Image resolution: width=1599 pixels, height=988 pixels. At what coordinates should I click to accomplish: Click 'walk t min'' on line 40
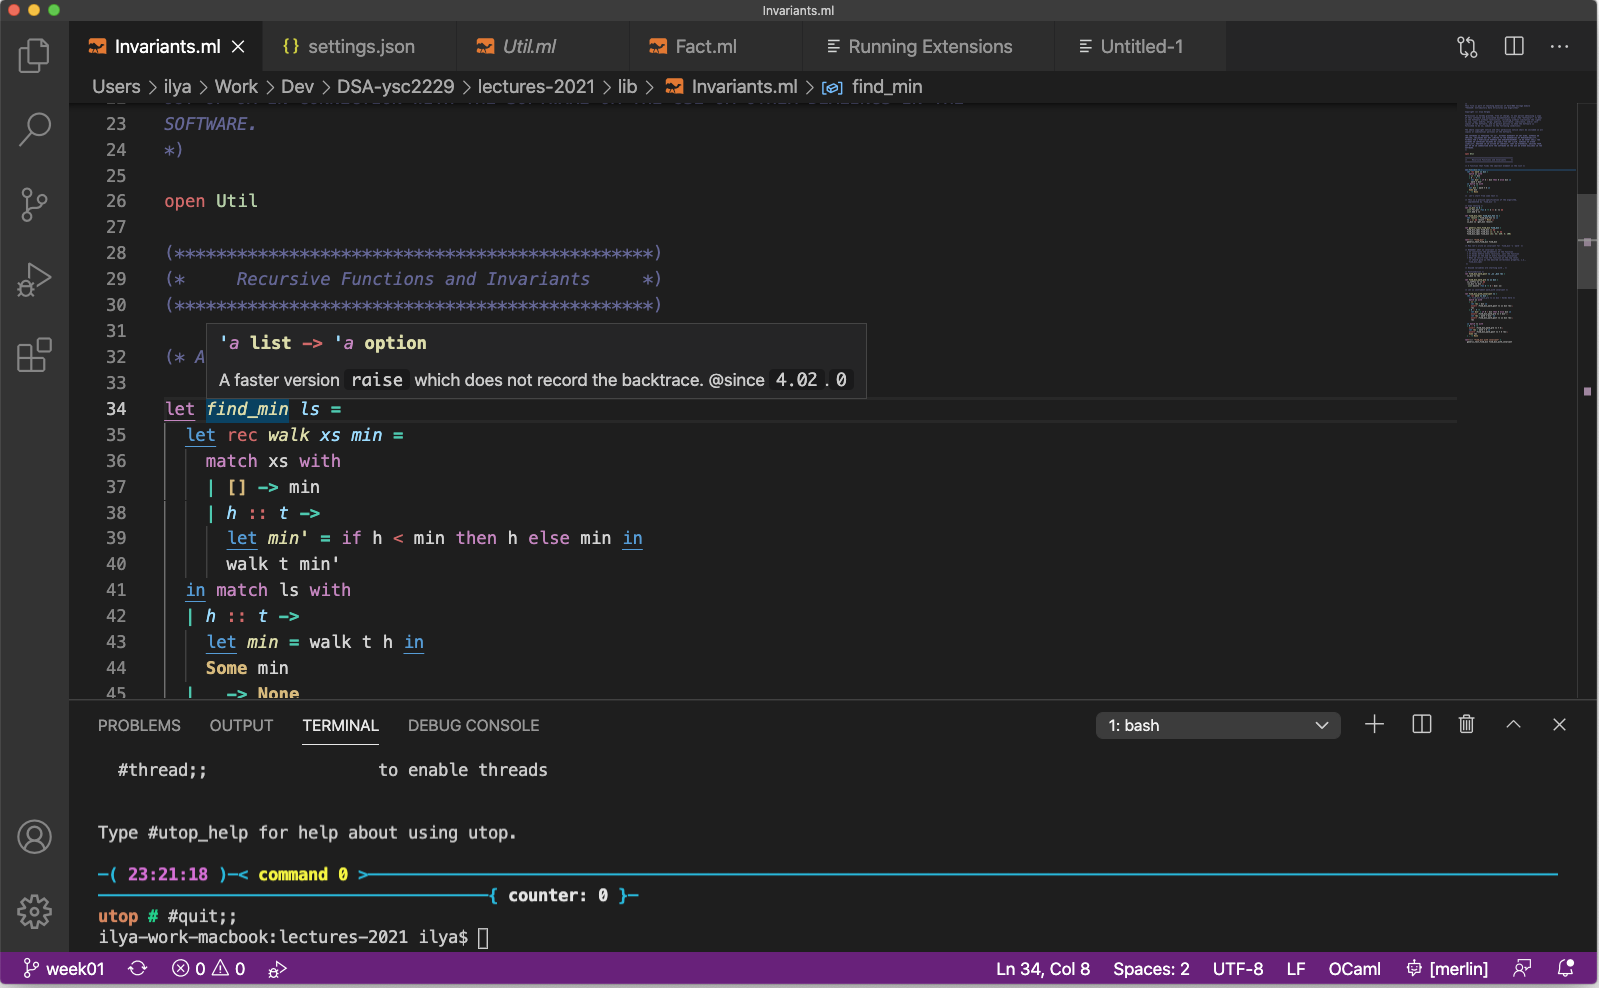tap(283, 564)
